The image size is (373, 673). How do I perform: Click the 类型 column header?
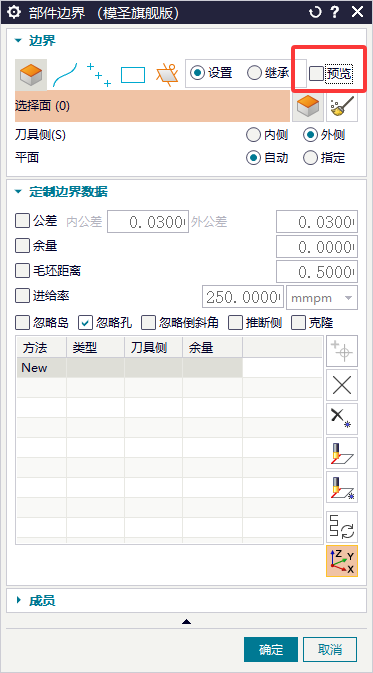(95, 347)
